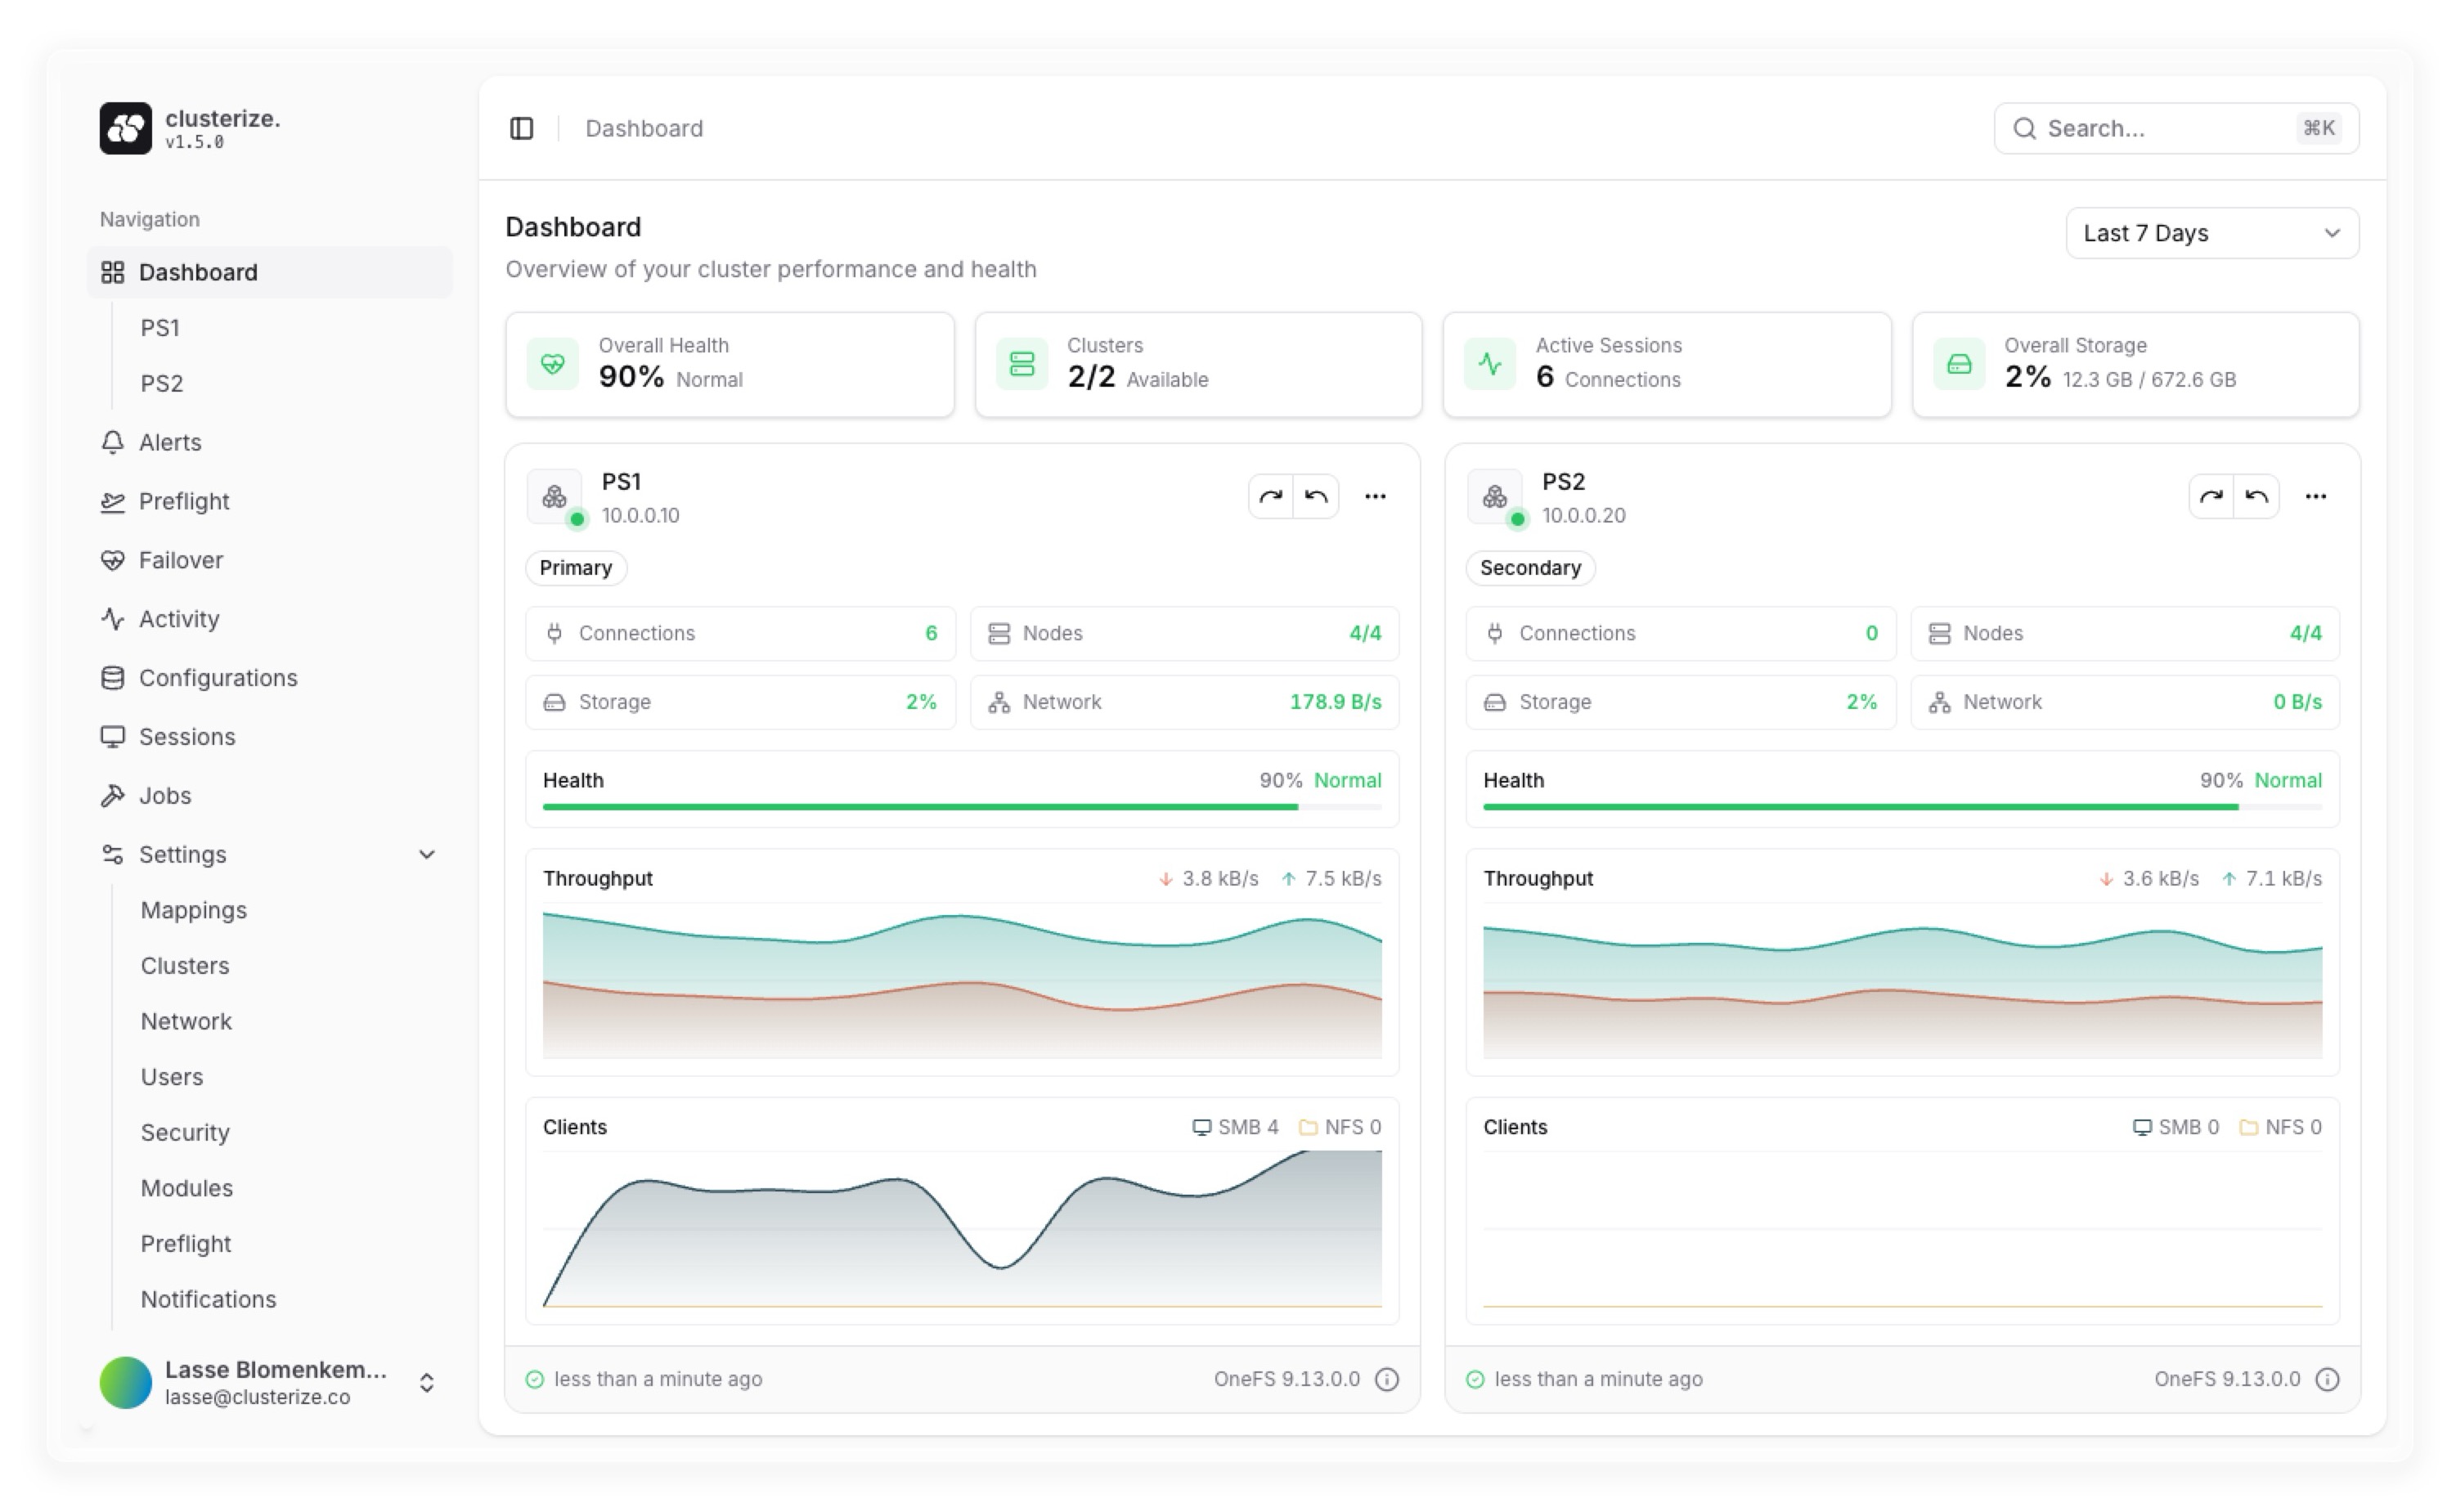Trigger the failover arrow icon on PS1 card
The width and height of the screenshot is (2456, 1512).
pos(1272,496)
